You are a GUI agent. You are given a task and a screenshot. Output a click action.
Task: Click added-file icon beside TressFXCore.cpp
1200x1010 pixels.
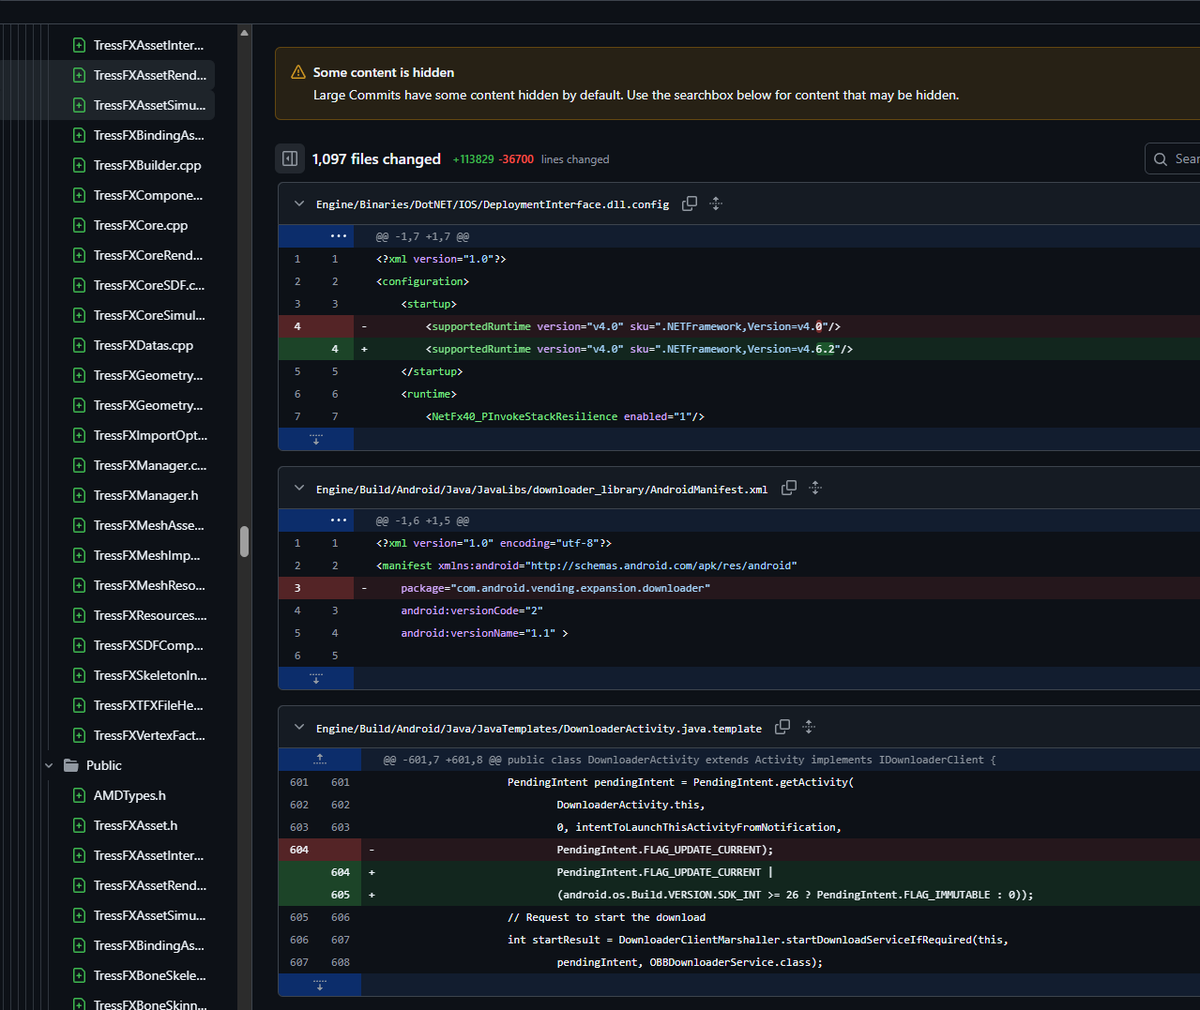[x=79, y=225]
